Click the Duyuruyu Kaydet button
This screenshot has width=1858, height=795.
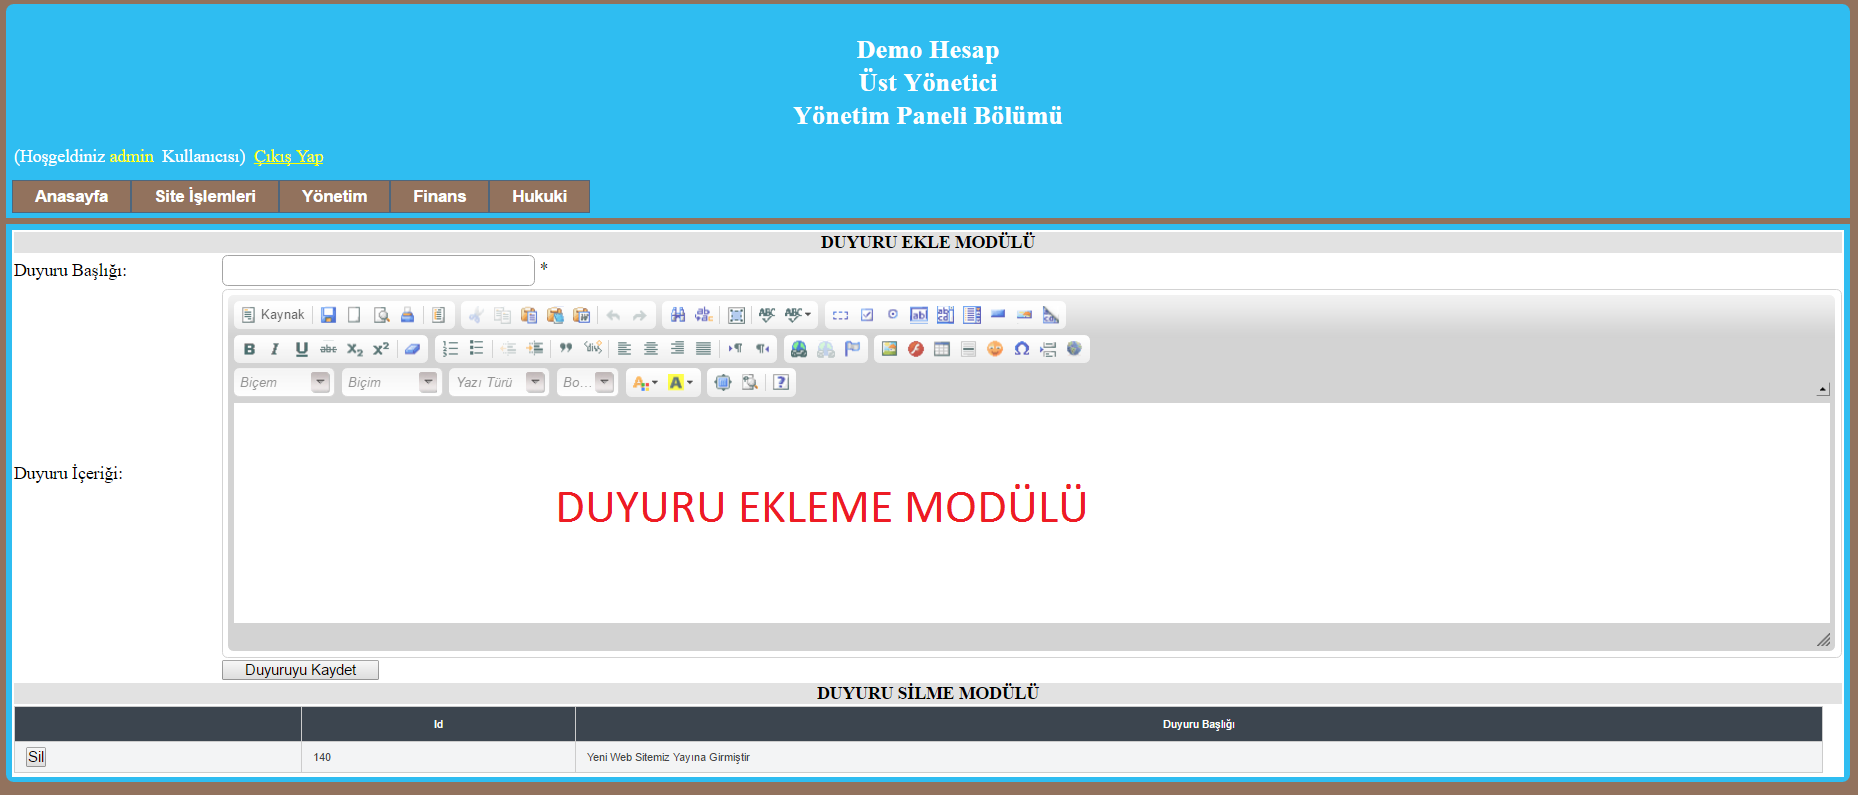tap(300, 670)
